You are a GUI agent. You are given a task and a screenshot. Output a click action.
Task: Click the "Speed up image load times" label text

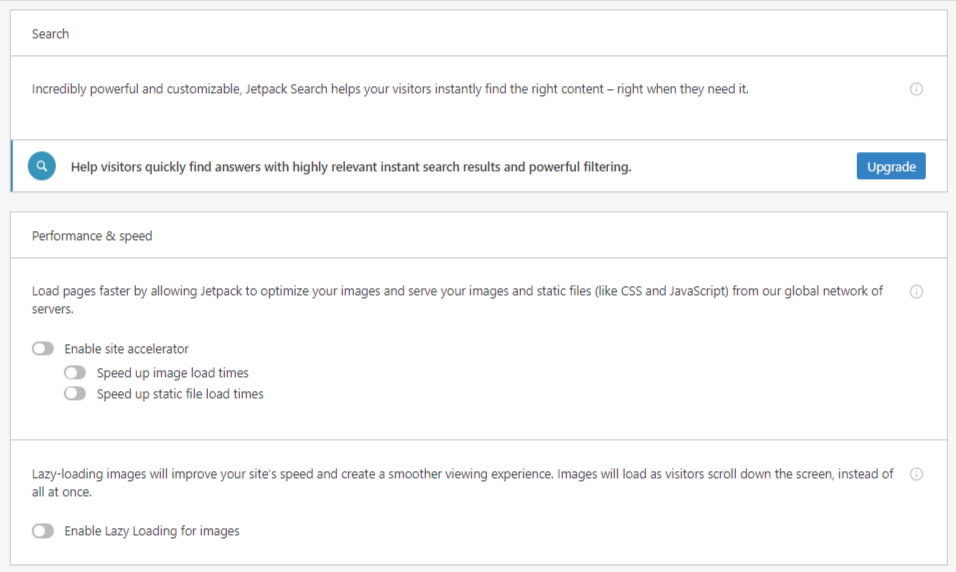coord(173,373)
